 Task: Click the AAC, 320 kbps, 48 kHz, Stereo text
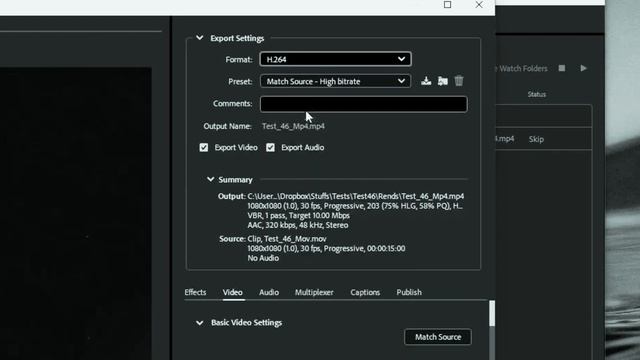point(298,225)
